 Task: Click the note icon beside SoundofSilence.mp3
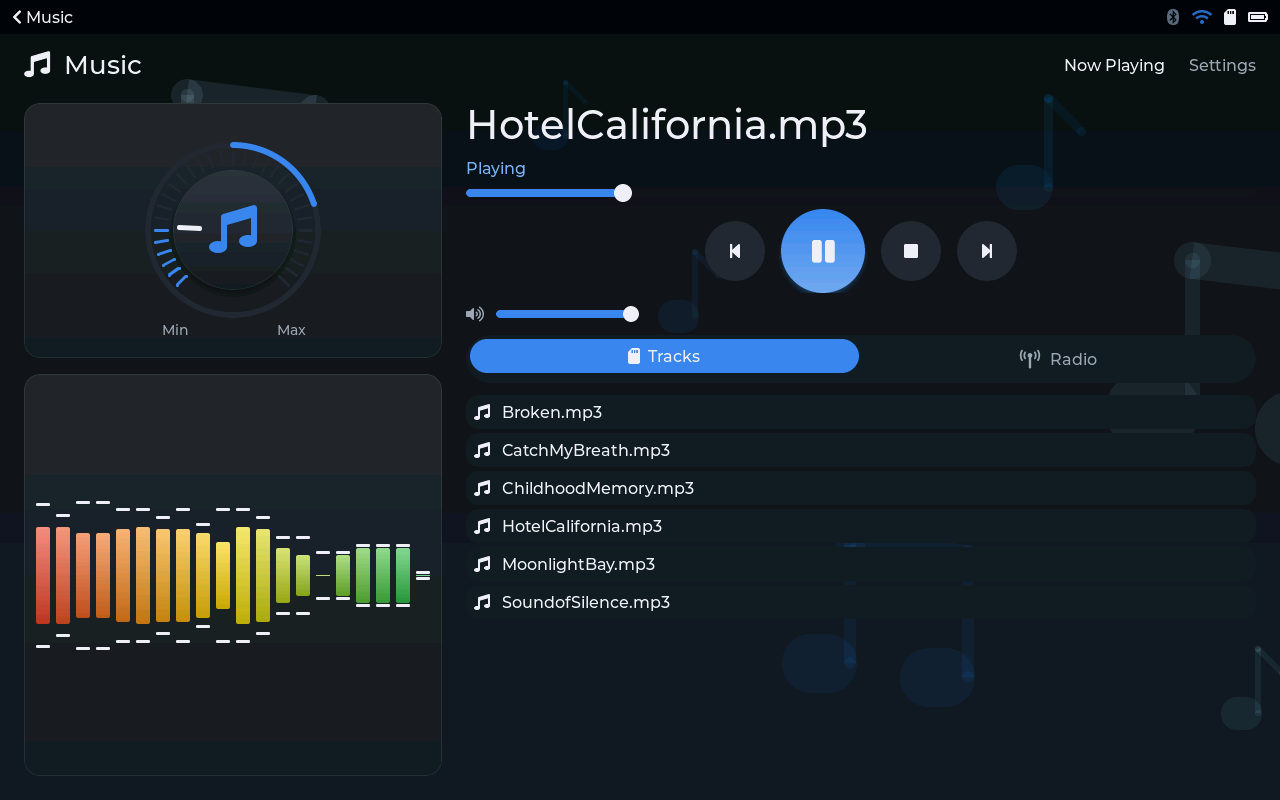pyautogui.click(x=482, y=602)
